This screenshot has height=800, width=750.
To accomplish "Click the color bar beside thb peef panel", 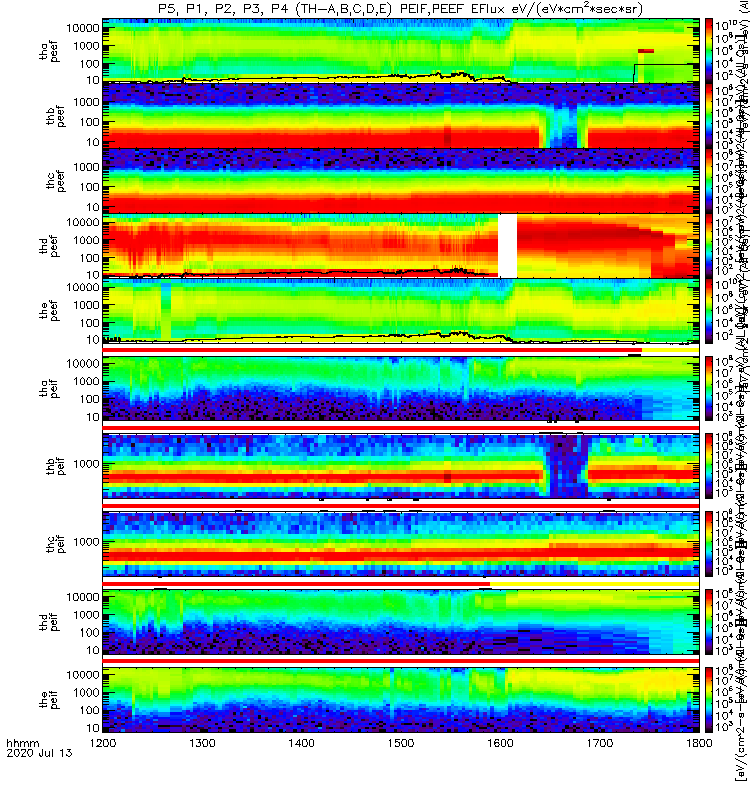I will pos(709,116).
